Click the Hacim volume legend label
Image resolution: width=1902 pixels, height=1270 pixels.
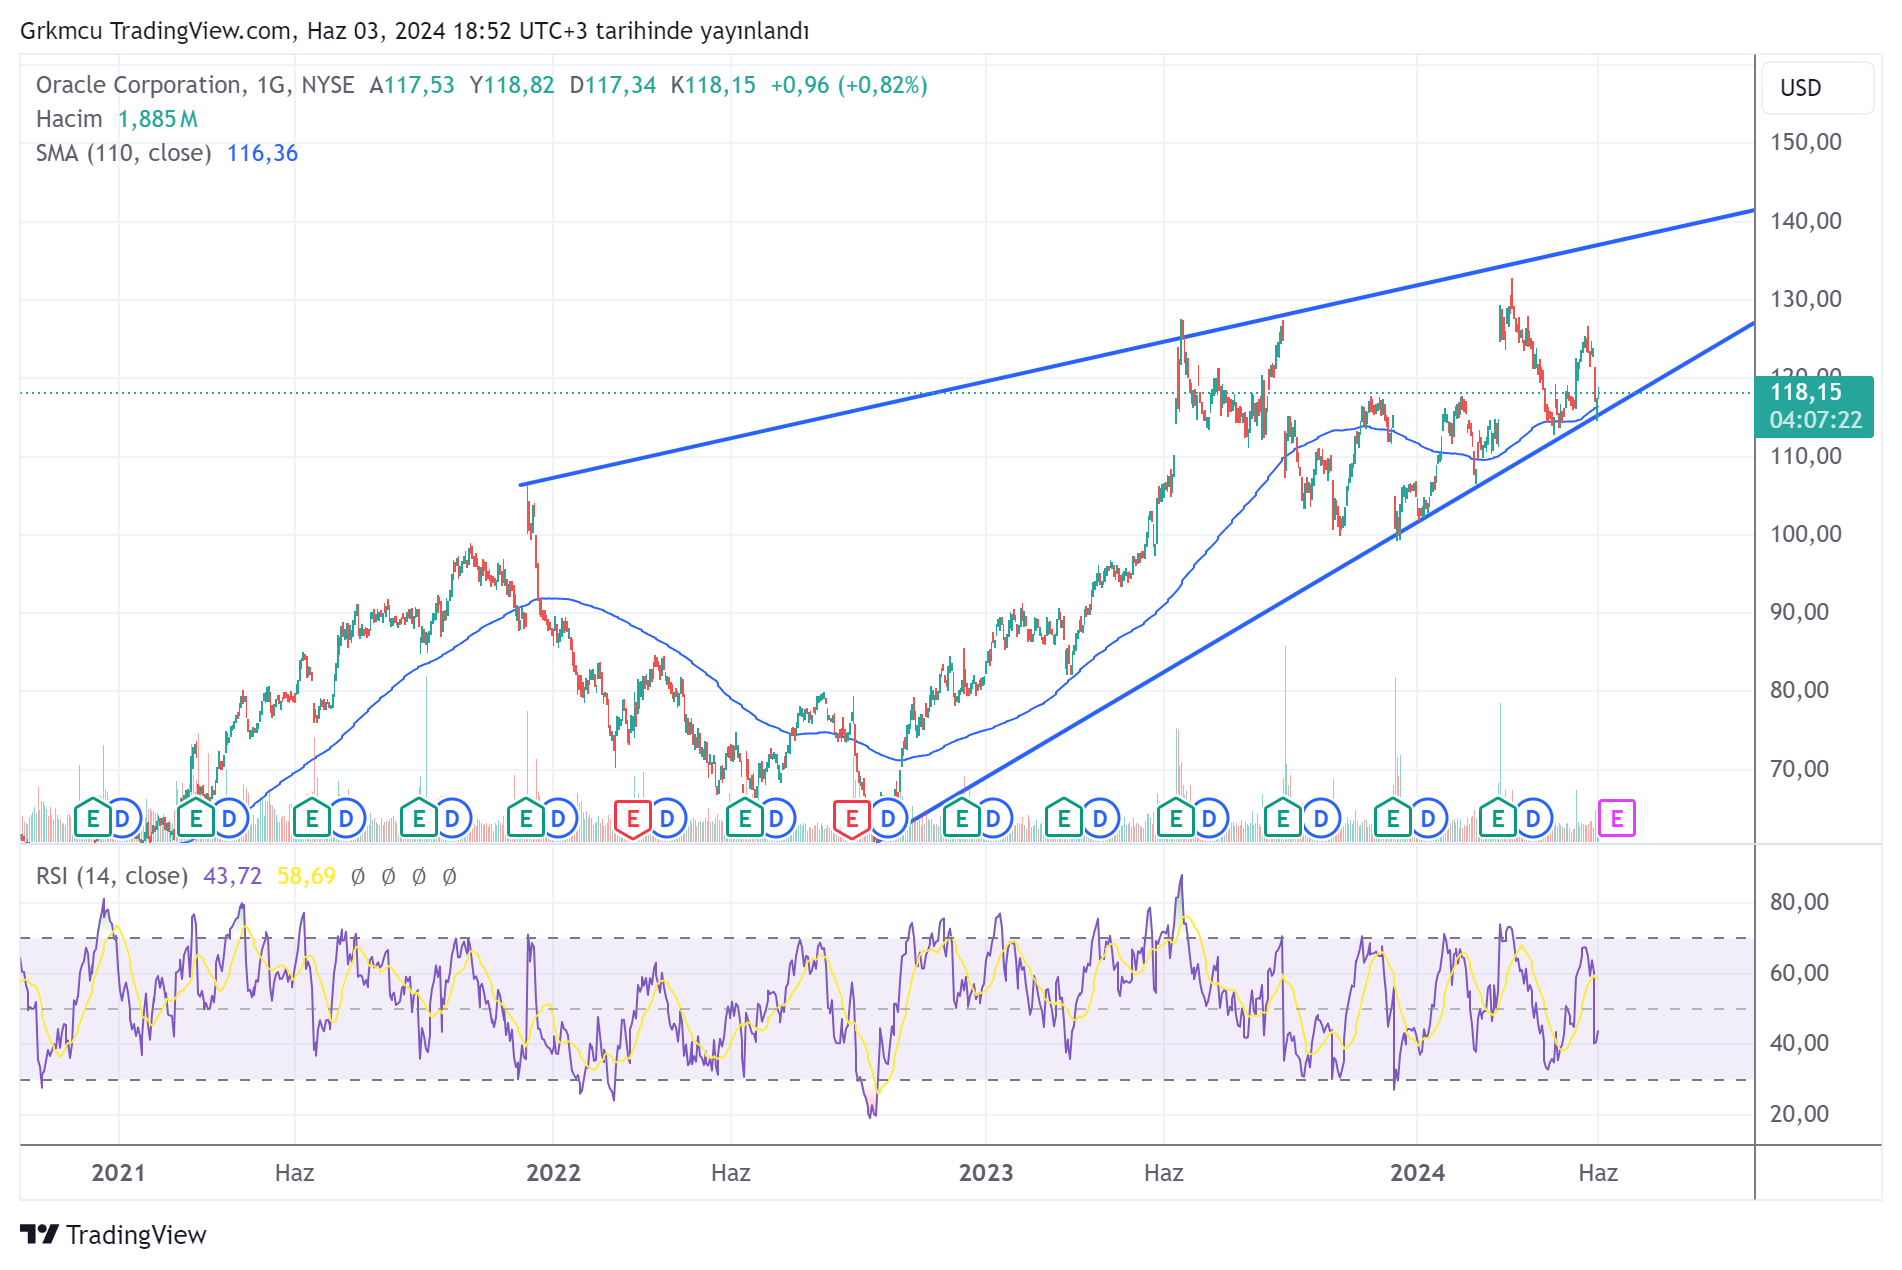point(69,119)
